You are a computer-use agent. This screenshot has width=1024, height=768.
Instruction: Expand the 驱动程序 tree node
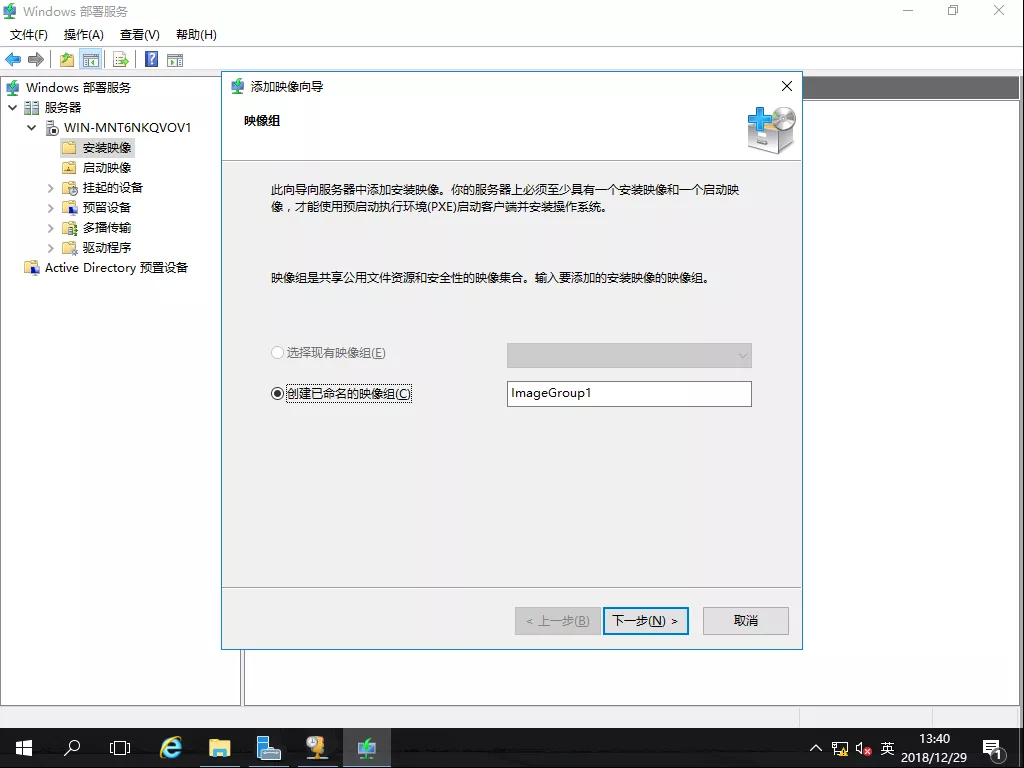click(51, 248)
